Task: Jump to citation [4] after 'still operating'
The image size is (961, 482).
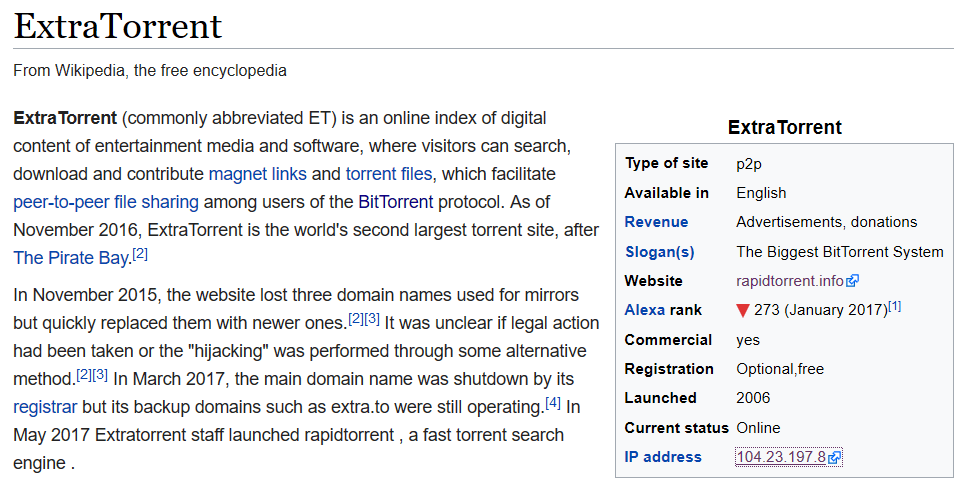Action: 553,403
